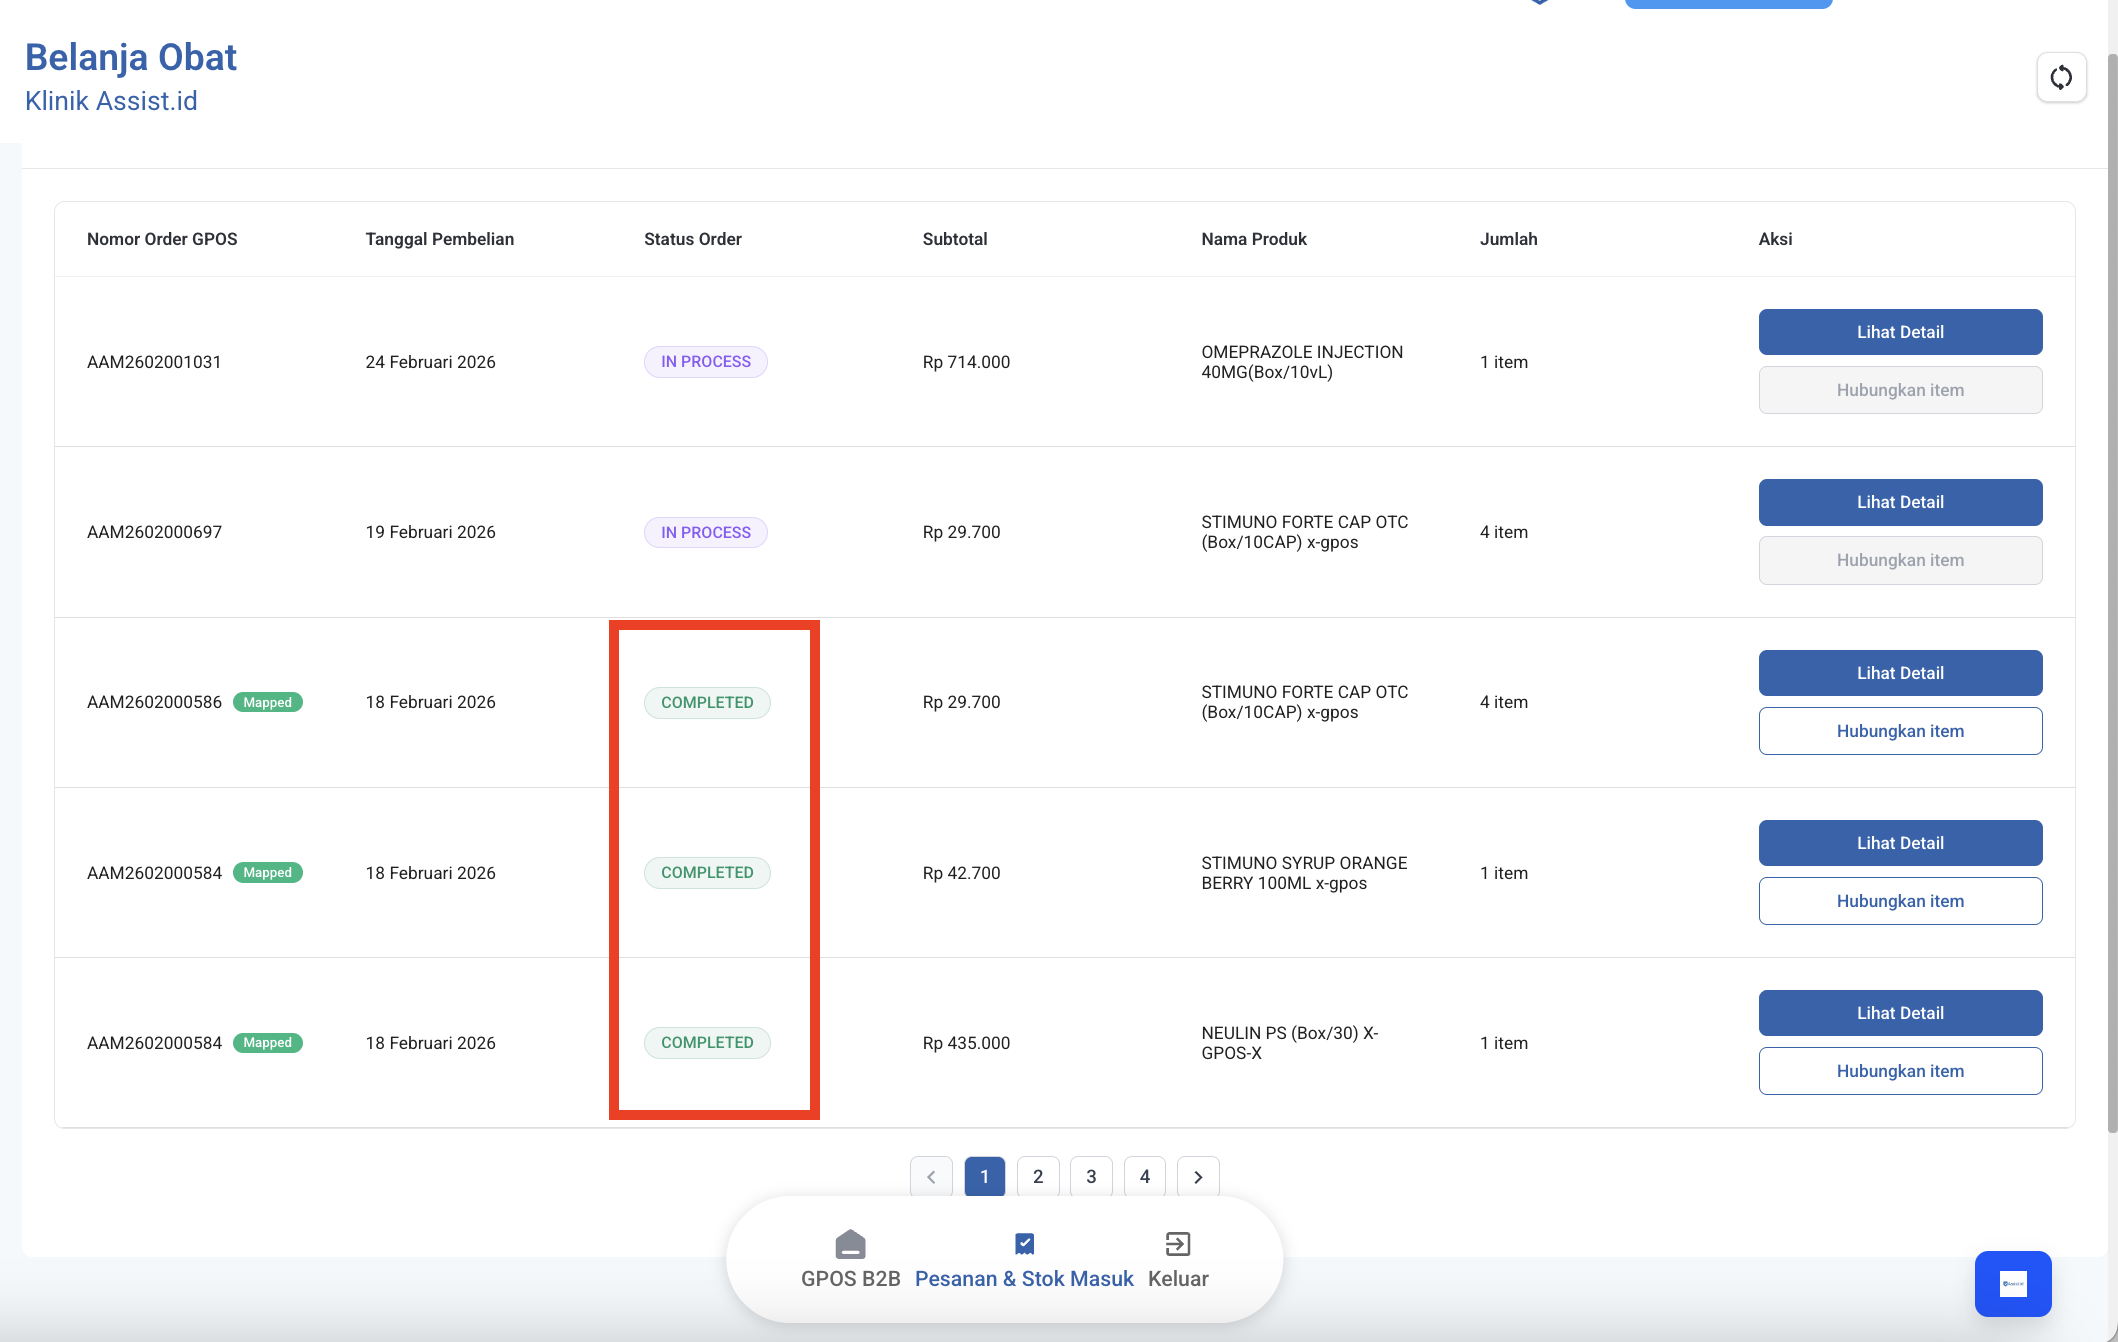Open the blue chat widget icon

[x=2012, y=1284]
